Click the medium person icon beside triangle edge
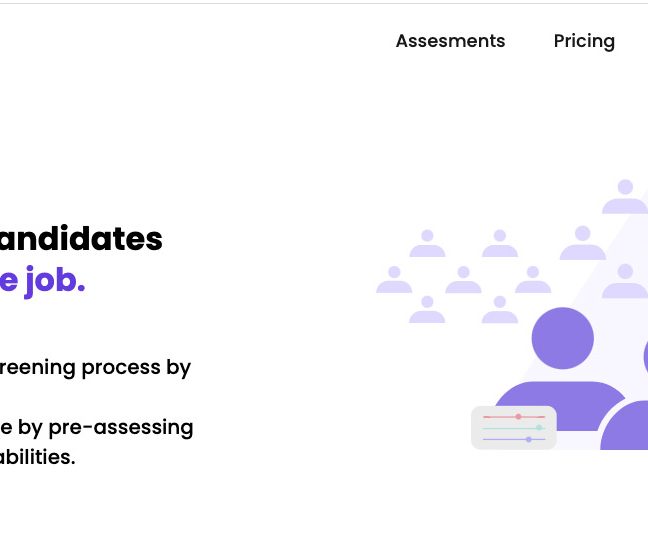This screenshot has width=648, height=551. tap(583, 243)
